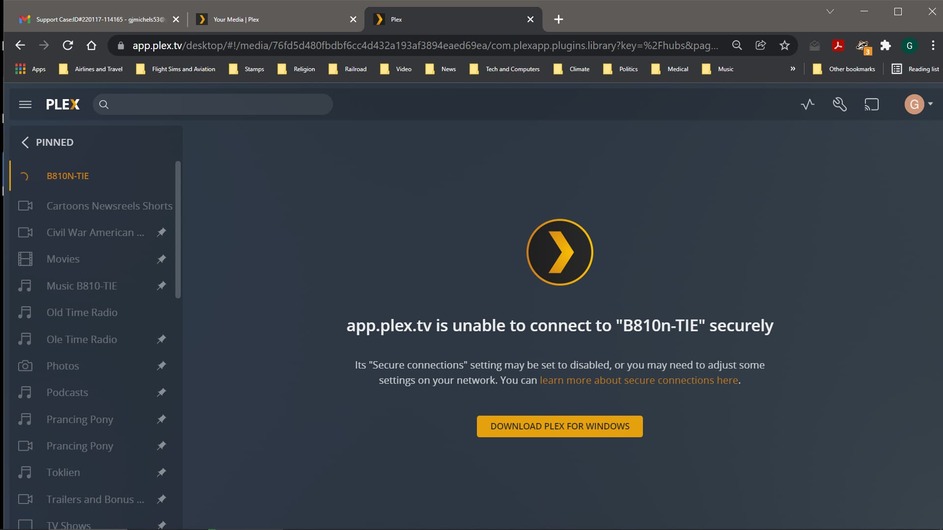Click the PLEX logo
The width and height of the screenshot is (943, 530).
(63, 104)
